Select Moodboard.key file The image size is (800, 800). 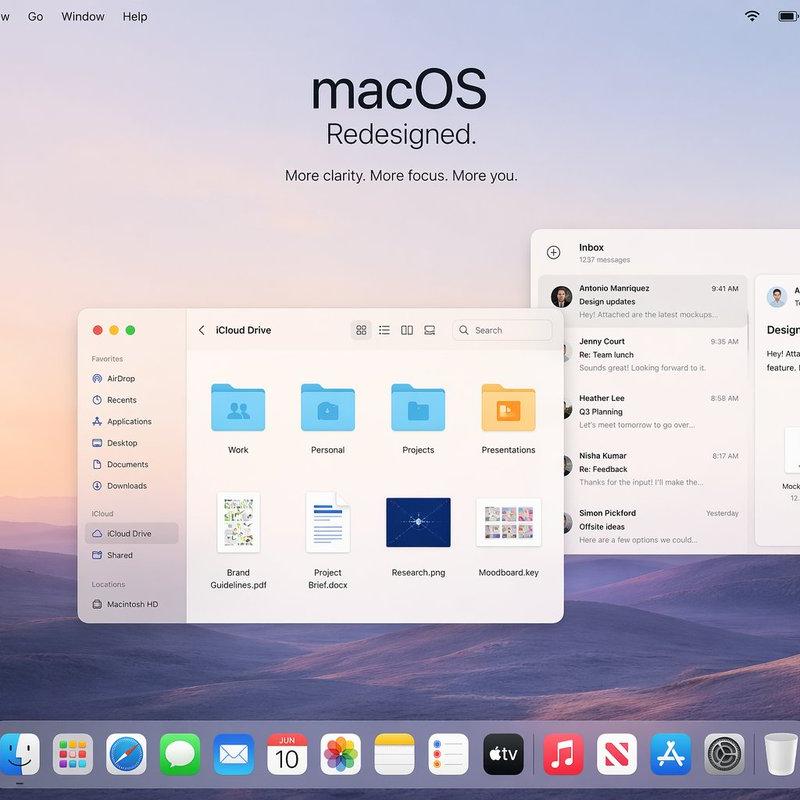(x=508, y=522)
